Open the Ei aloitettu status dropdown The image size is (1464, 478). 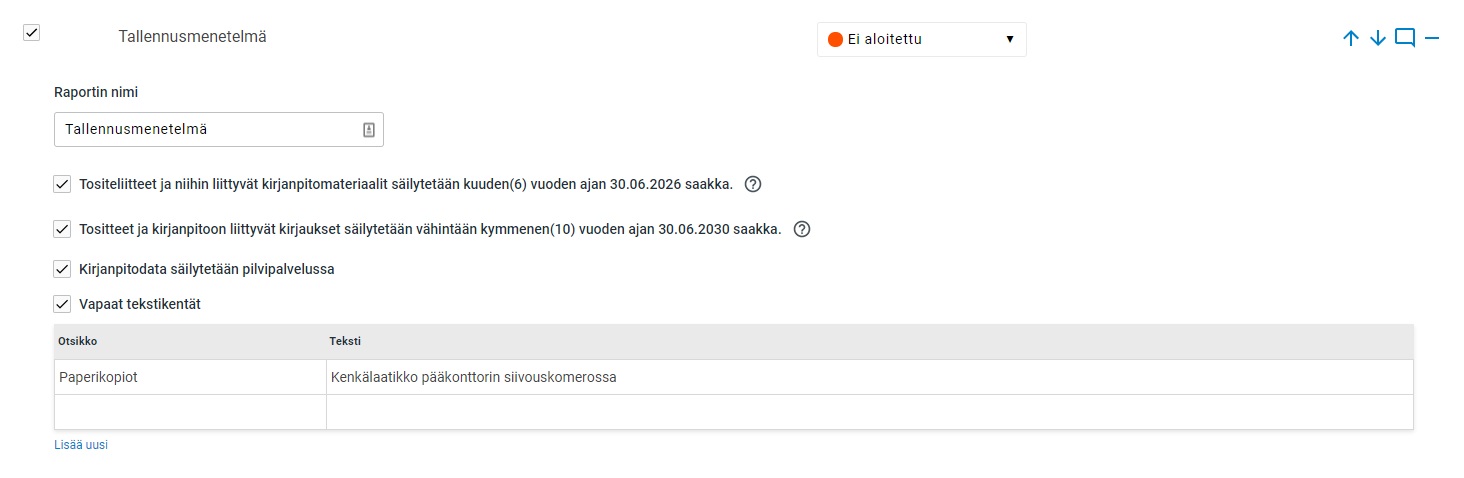click(922, 40)
